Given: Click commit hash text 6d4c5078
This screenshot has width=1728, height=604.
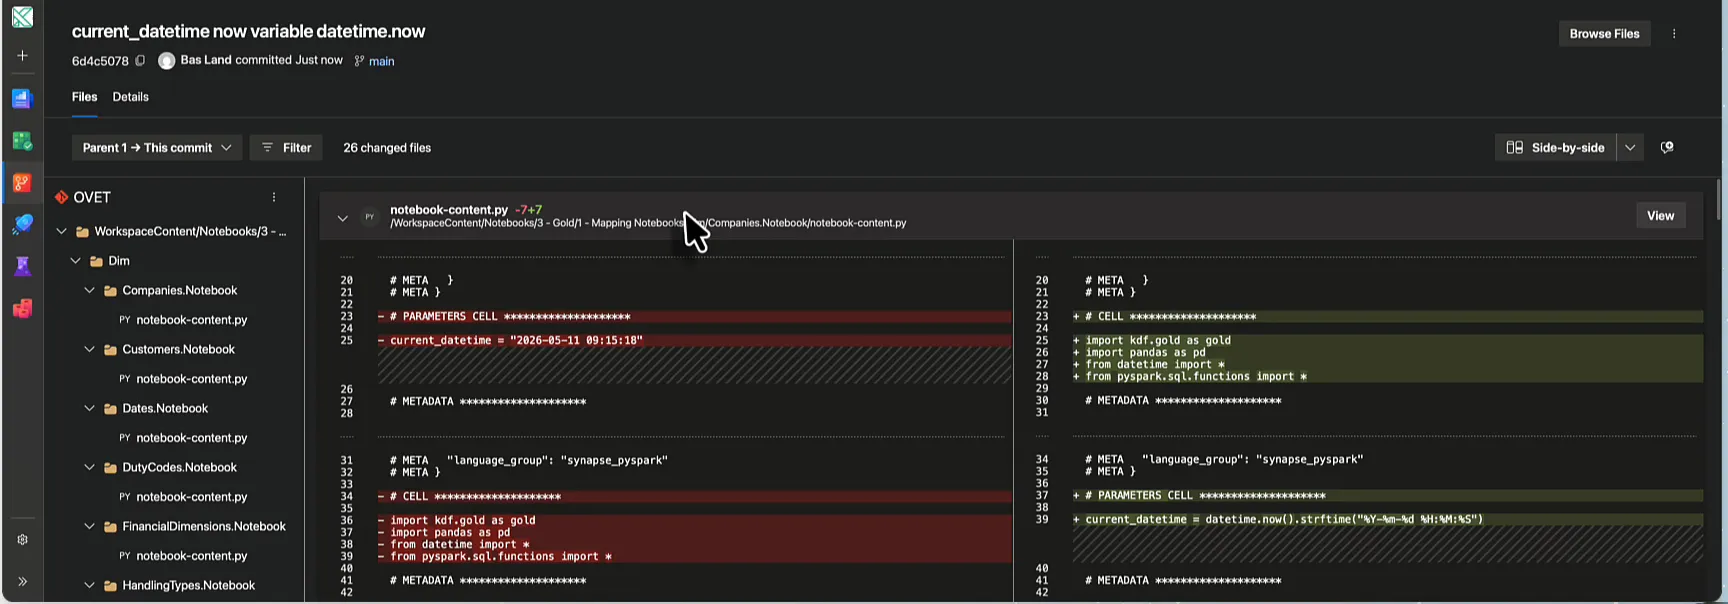Looking at the screenshot, I should 100,61.
